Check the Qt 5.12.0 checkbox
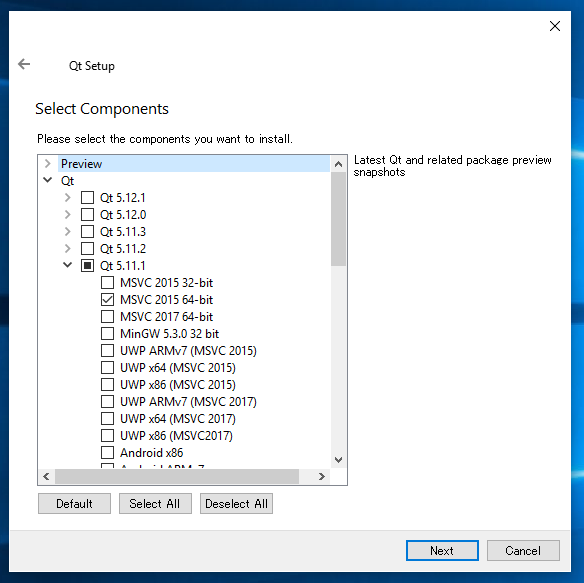 [x=87, y=215]
